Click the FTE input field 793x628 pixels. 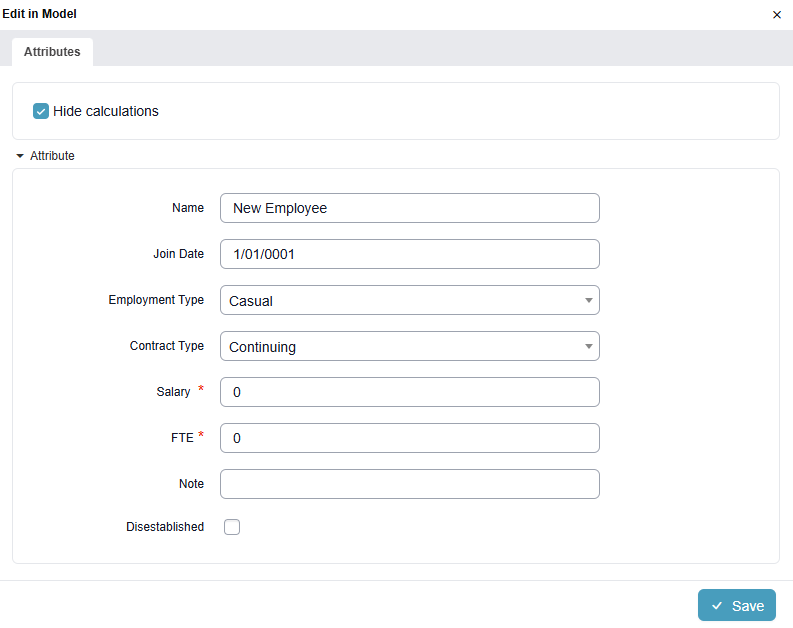click(x=410, y=438)
